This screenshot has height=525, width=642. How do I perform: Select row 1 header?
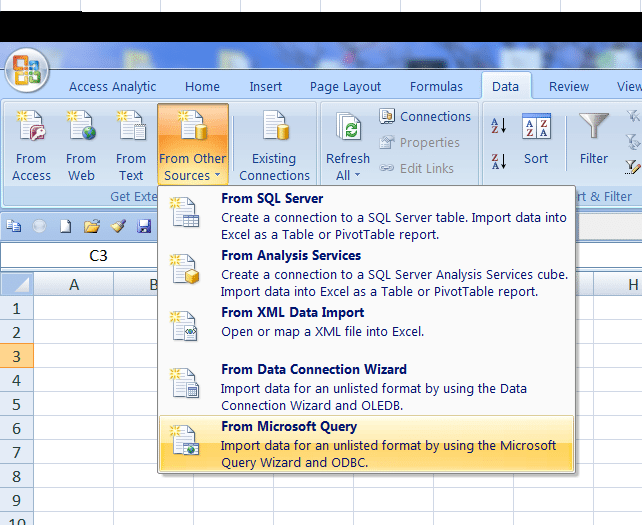16,308
